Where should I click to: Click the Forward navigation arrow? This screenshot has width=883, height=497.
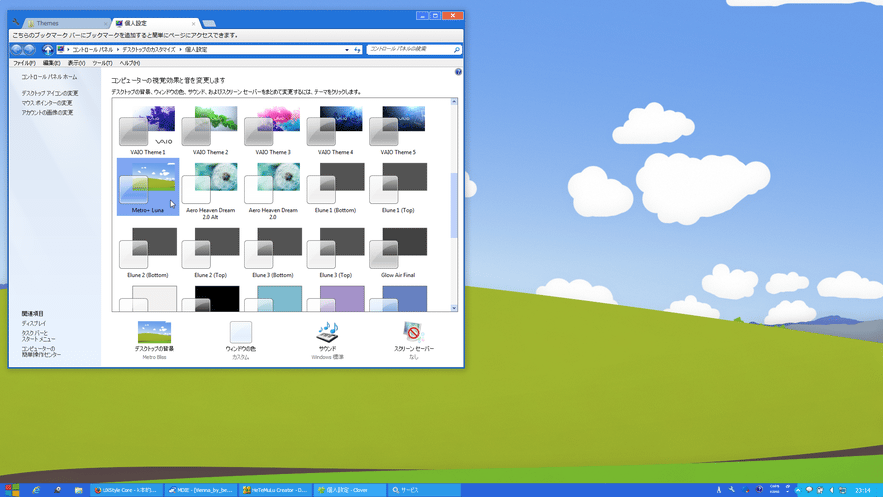tap(30, 50)
